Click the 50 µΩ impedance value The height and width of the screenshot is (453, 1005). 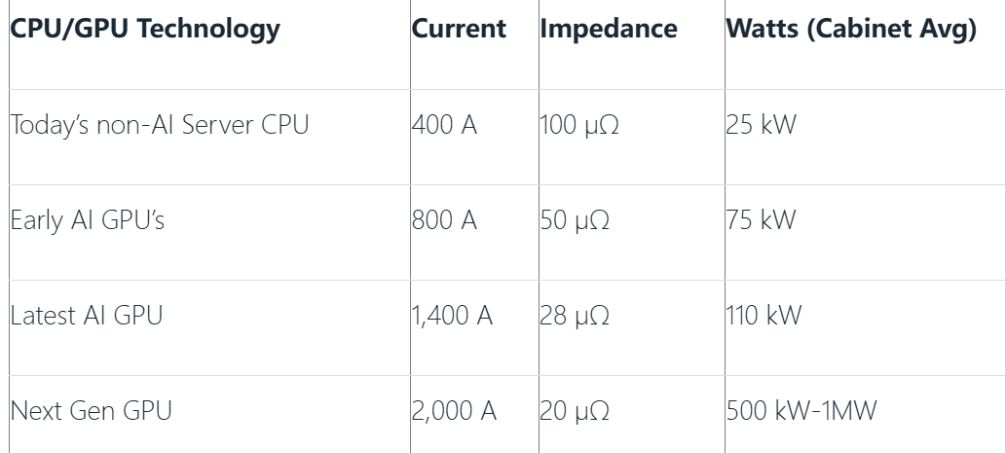[x=574, y=220]
